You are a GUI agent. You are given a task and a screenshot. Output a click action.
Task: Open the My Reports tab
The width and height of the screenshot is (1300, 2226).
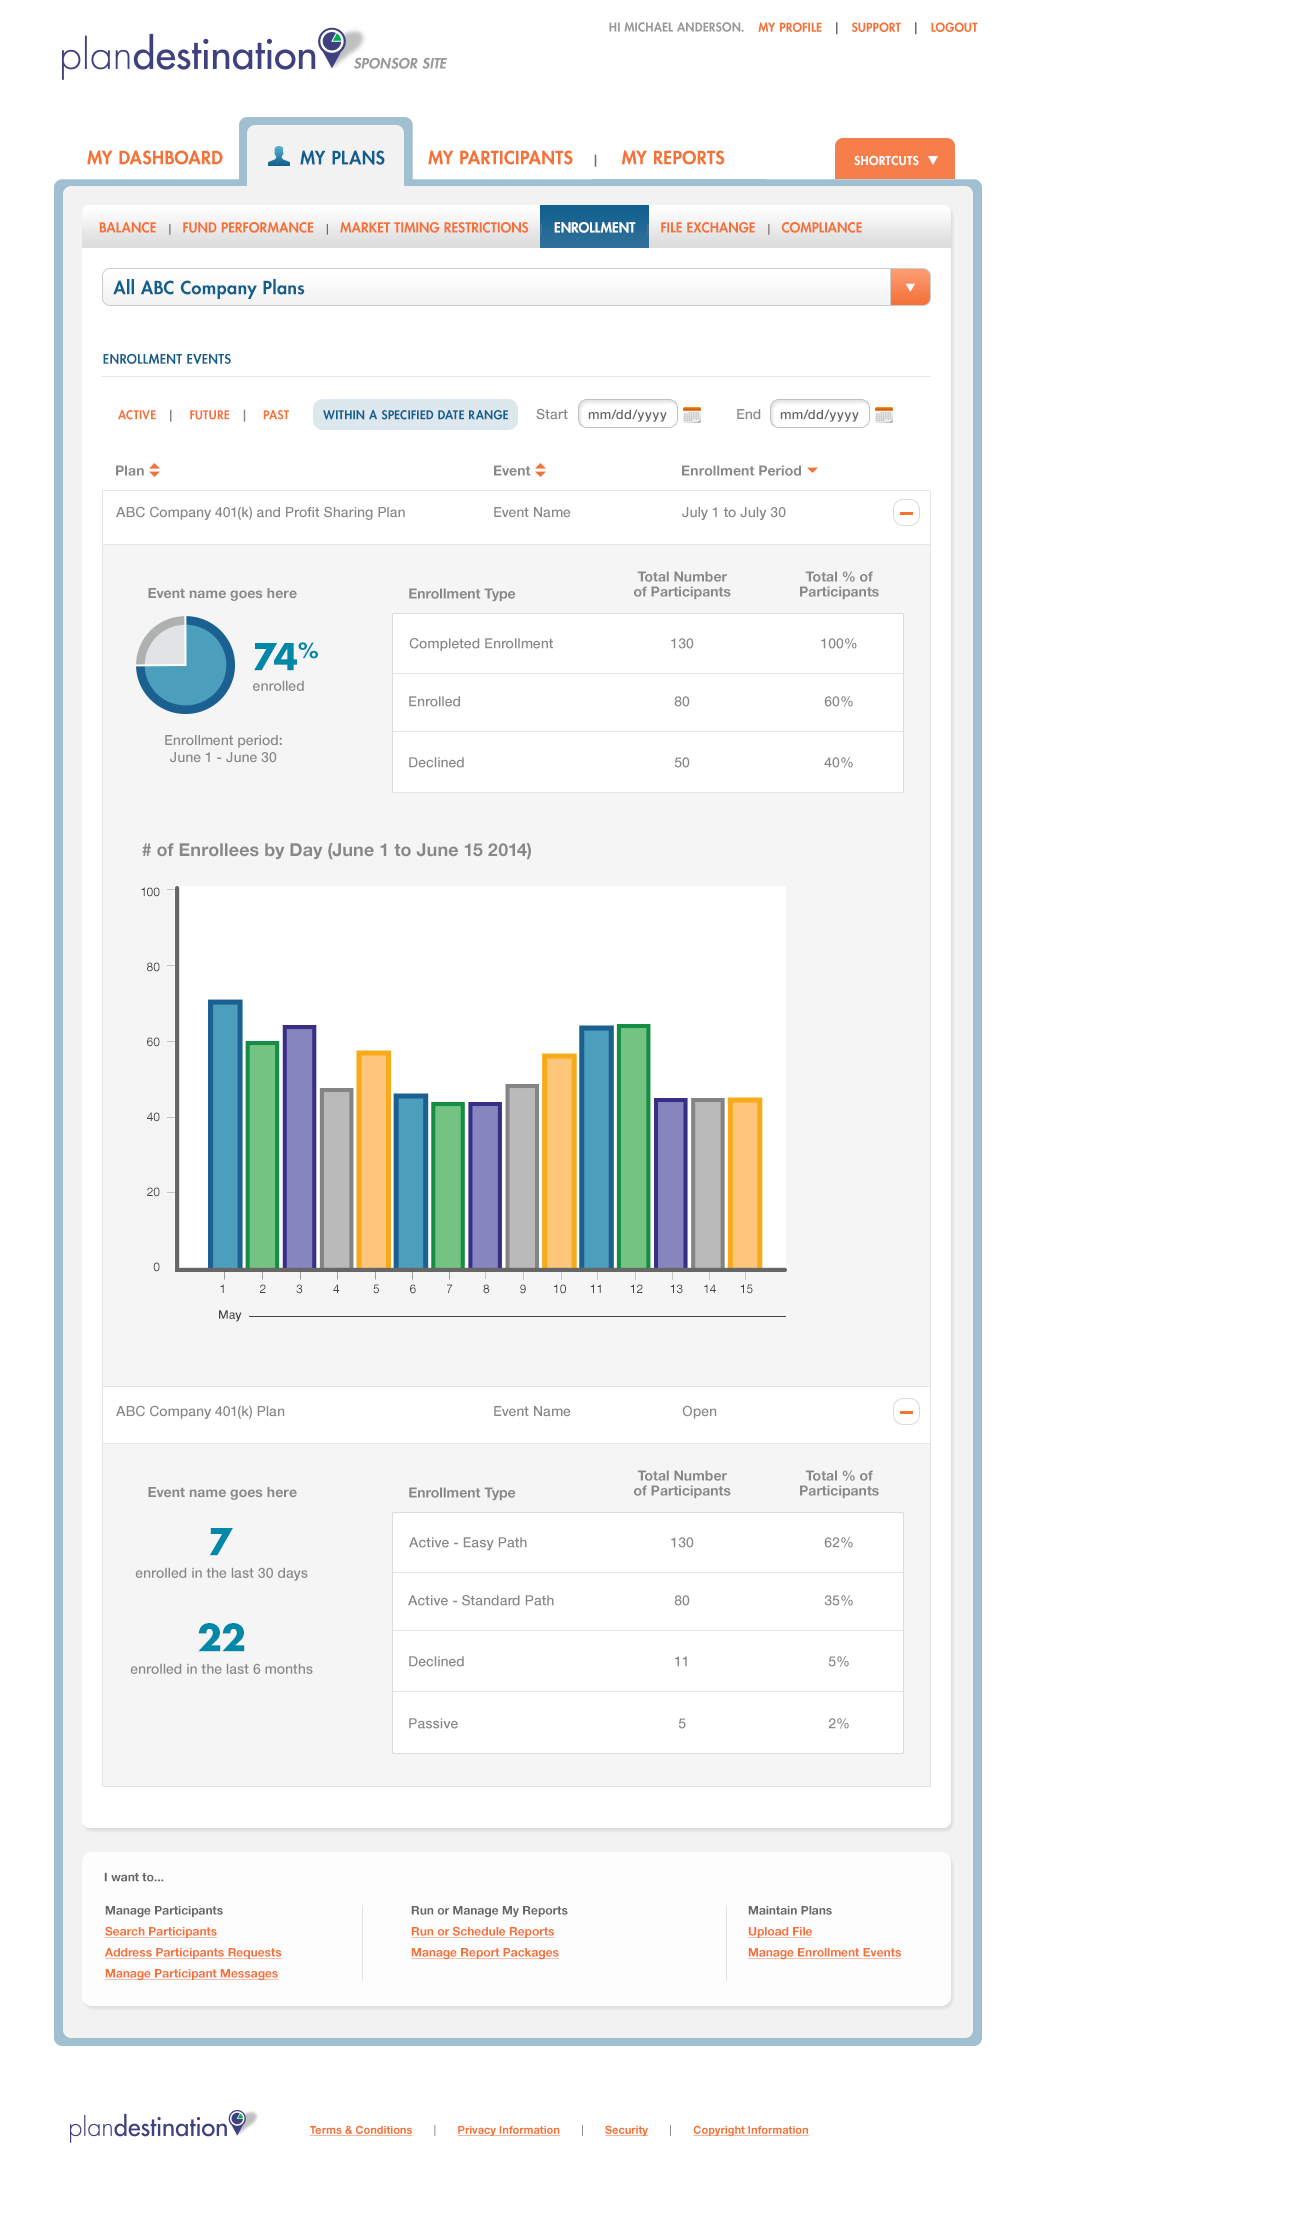pos(673,158)
